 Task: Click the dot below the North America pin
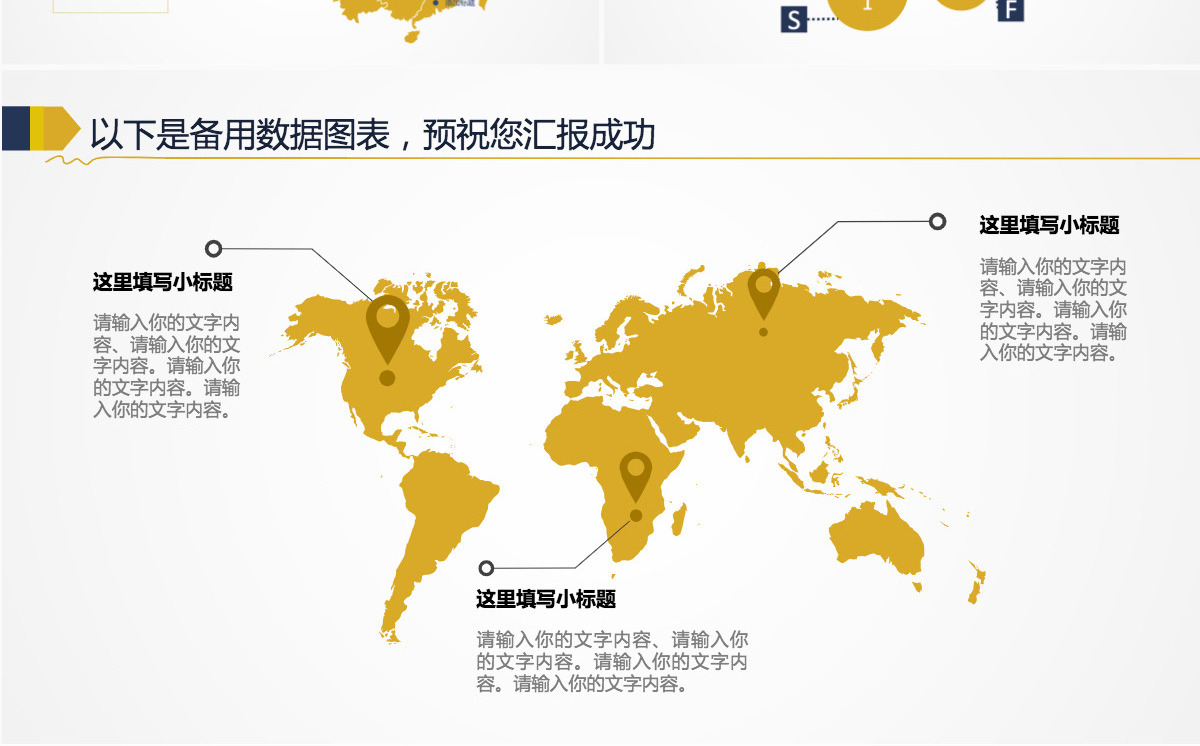387,378
